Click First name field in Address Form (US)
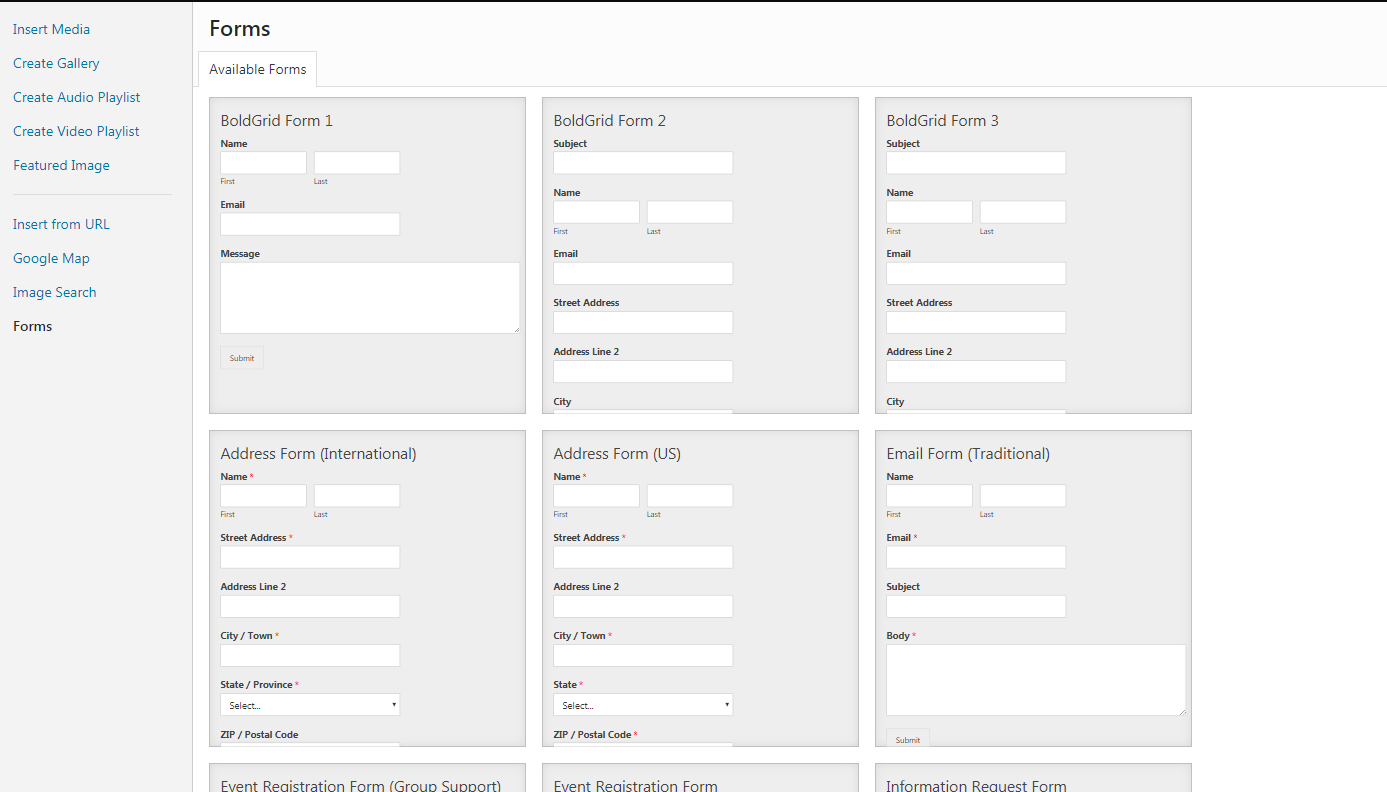The image size is (1387, 792). [x=596, y=496]
